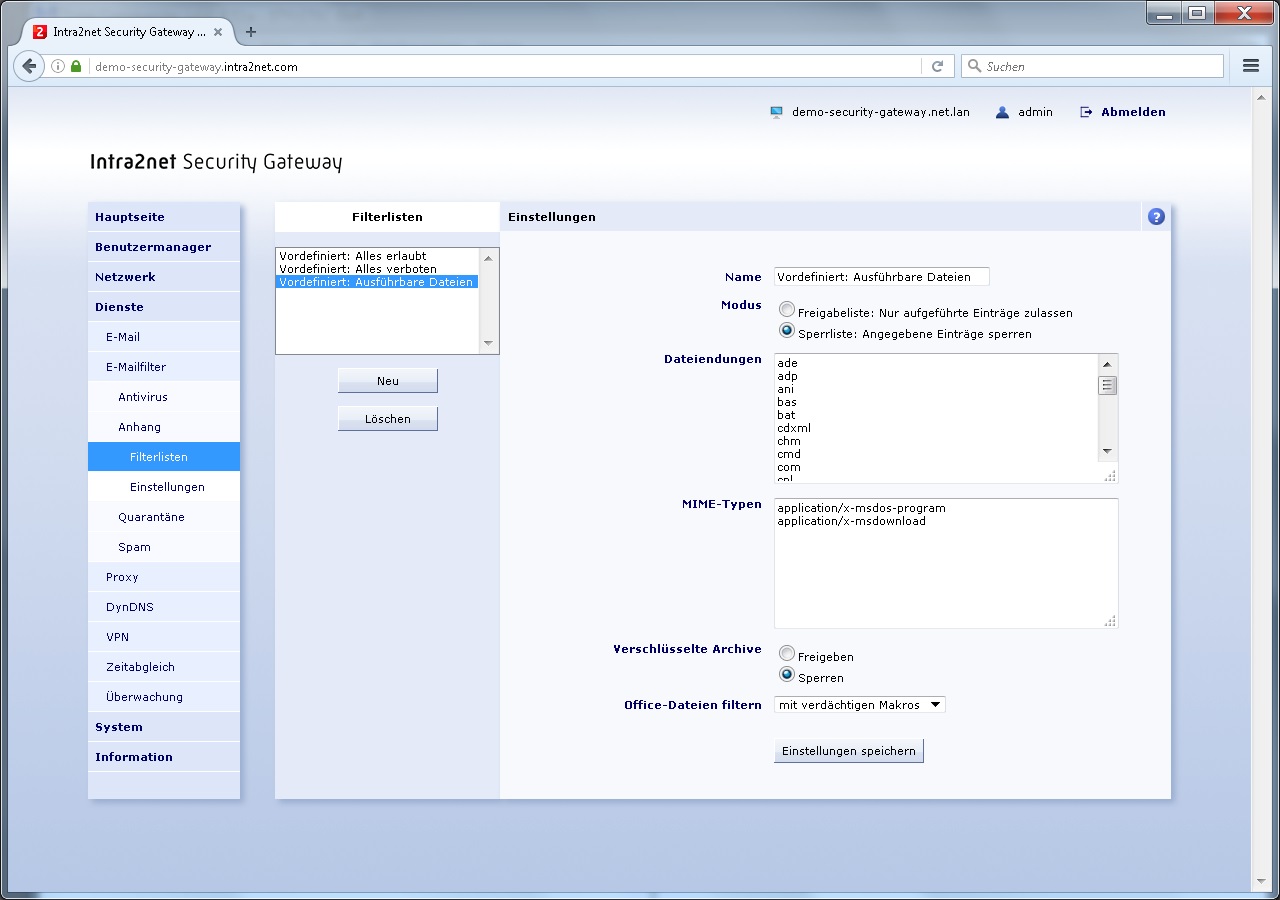Open a new browser tab with plus
Screen dimensions: 1280x900
pyautogui.click(x=251, y=32)
